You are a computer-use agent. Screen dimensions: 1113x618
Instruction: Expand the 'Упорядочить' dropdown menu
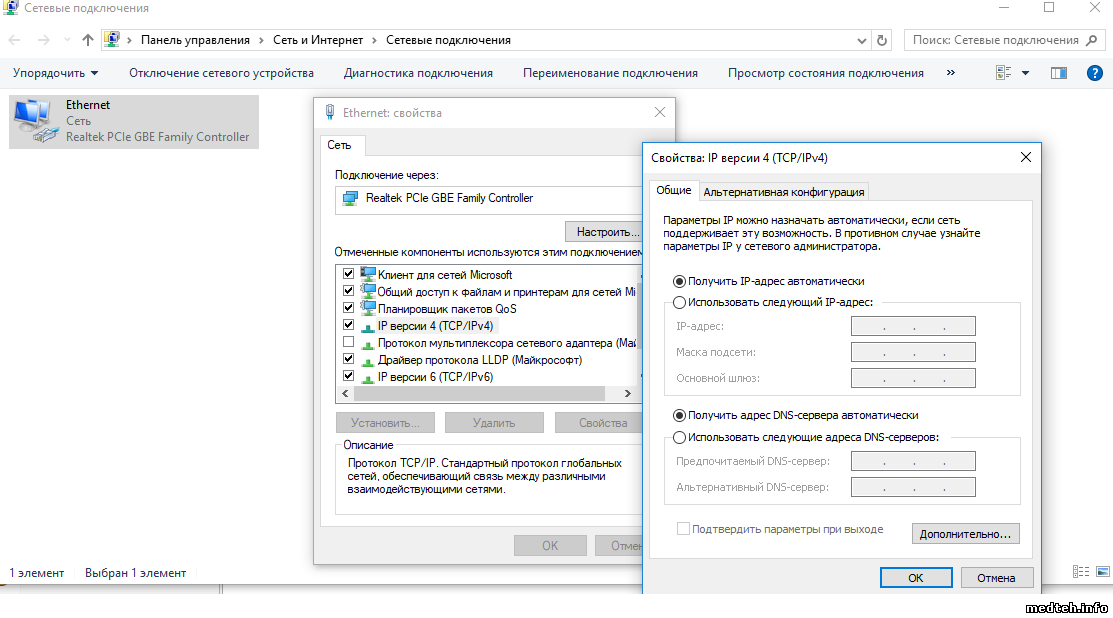click(x=56, y=73)
